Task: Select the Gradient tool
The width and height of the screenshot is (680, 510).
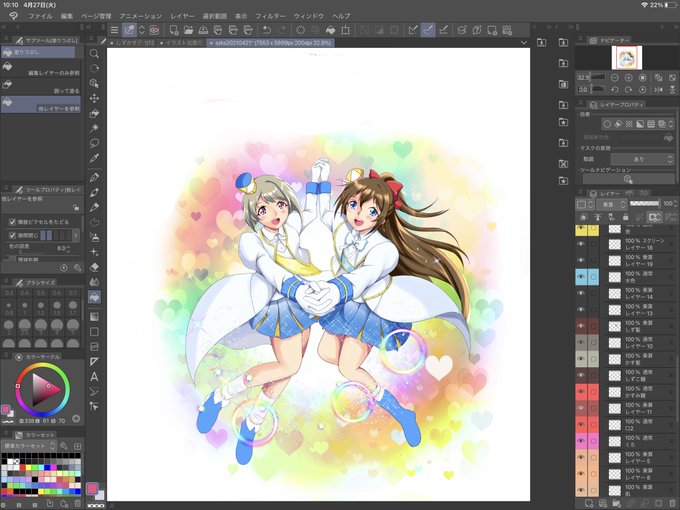Action: point(94,317)
